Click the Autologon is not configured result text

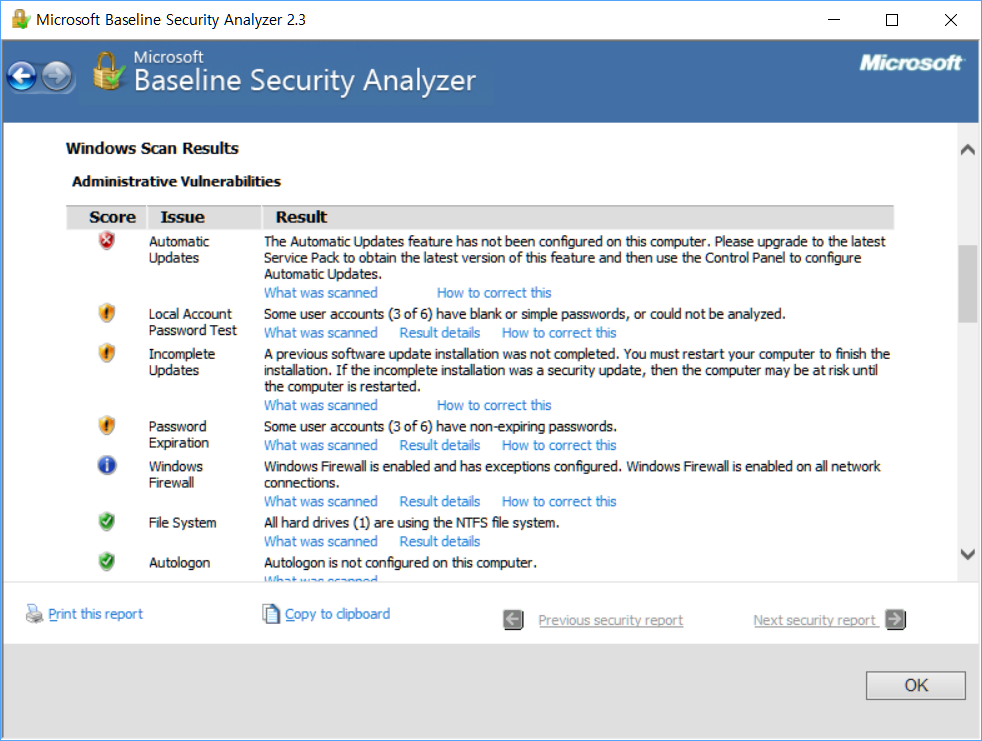[400, 562]
